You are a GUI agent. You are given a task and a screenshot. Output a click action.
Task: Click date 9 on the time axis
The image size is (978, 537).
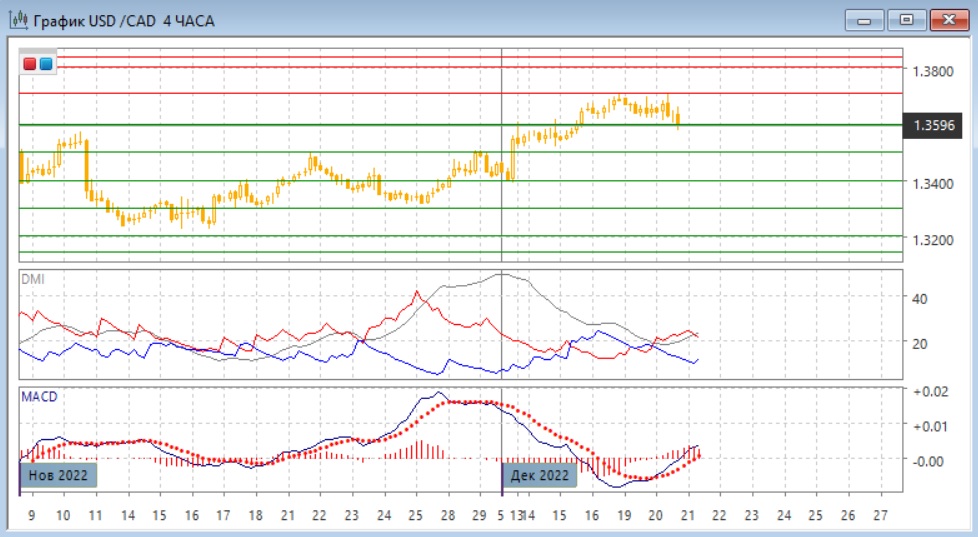tap(31, 516)
